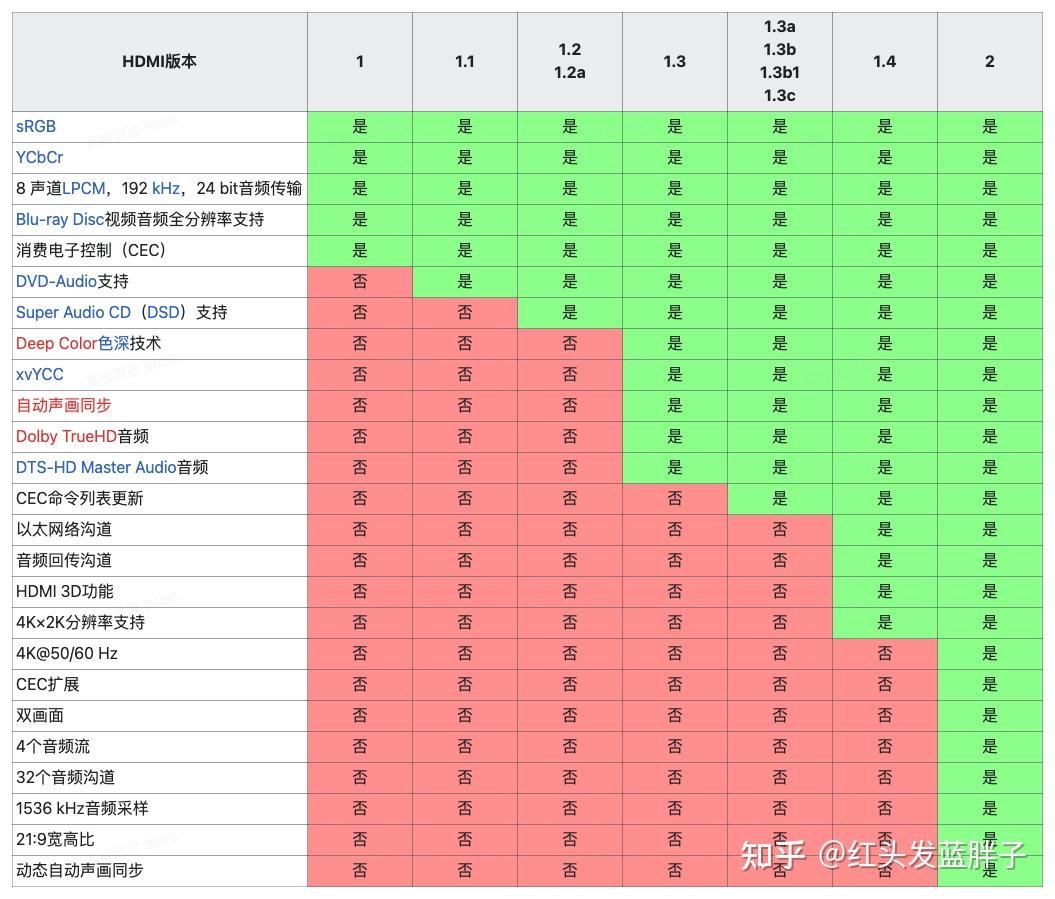Select the version 1.1 column header
Image resolution: width=1055 pixels, height=899 pixels.
[465, 61]
